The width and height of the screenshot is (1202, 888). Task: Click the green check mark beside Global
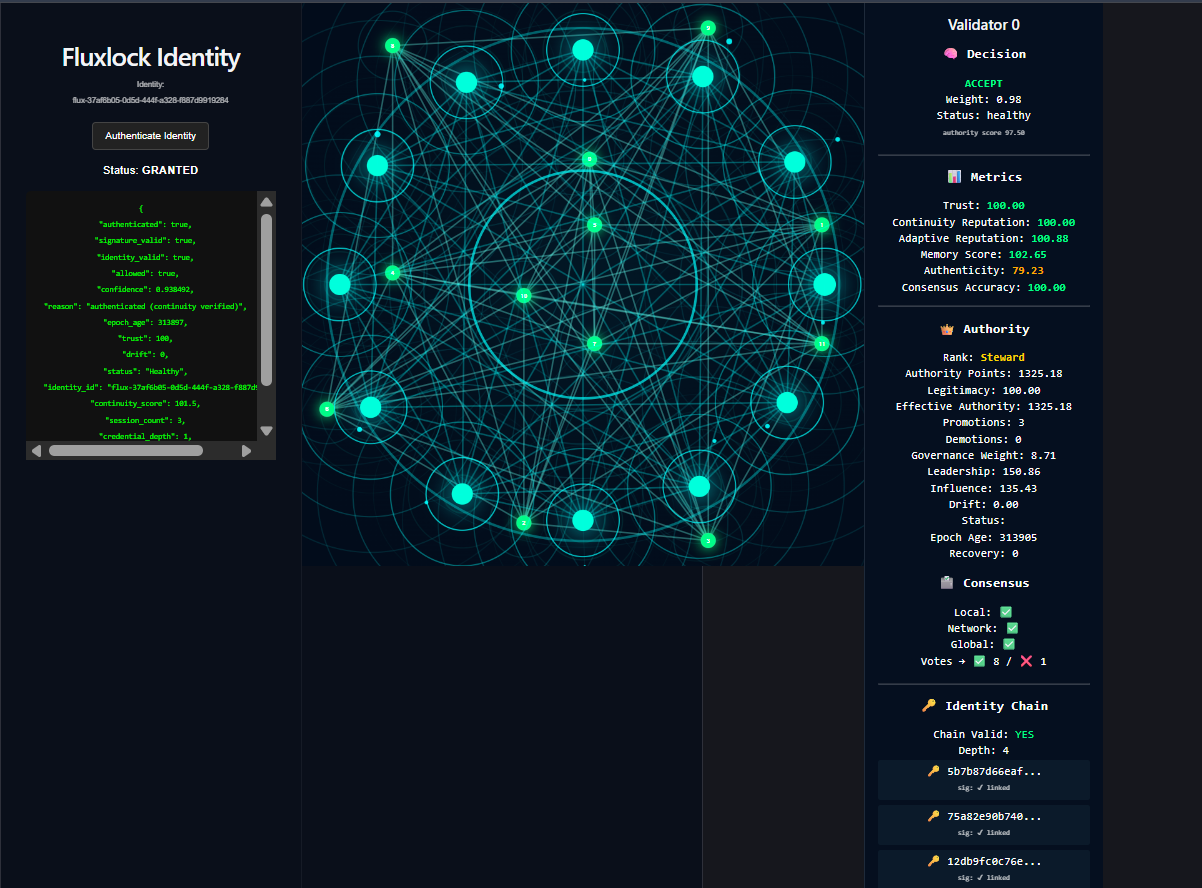[1008, 644]
